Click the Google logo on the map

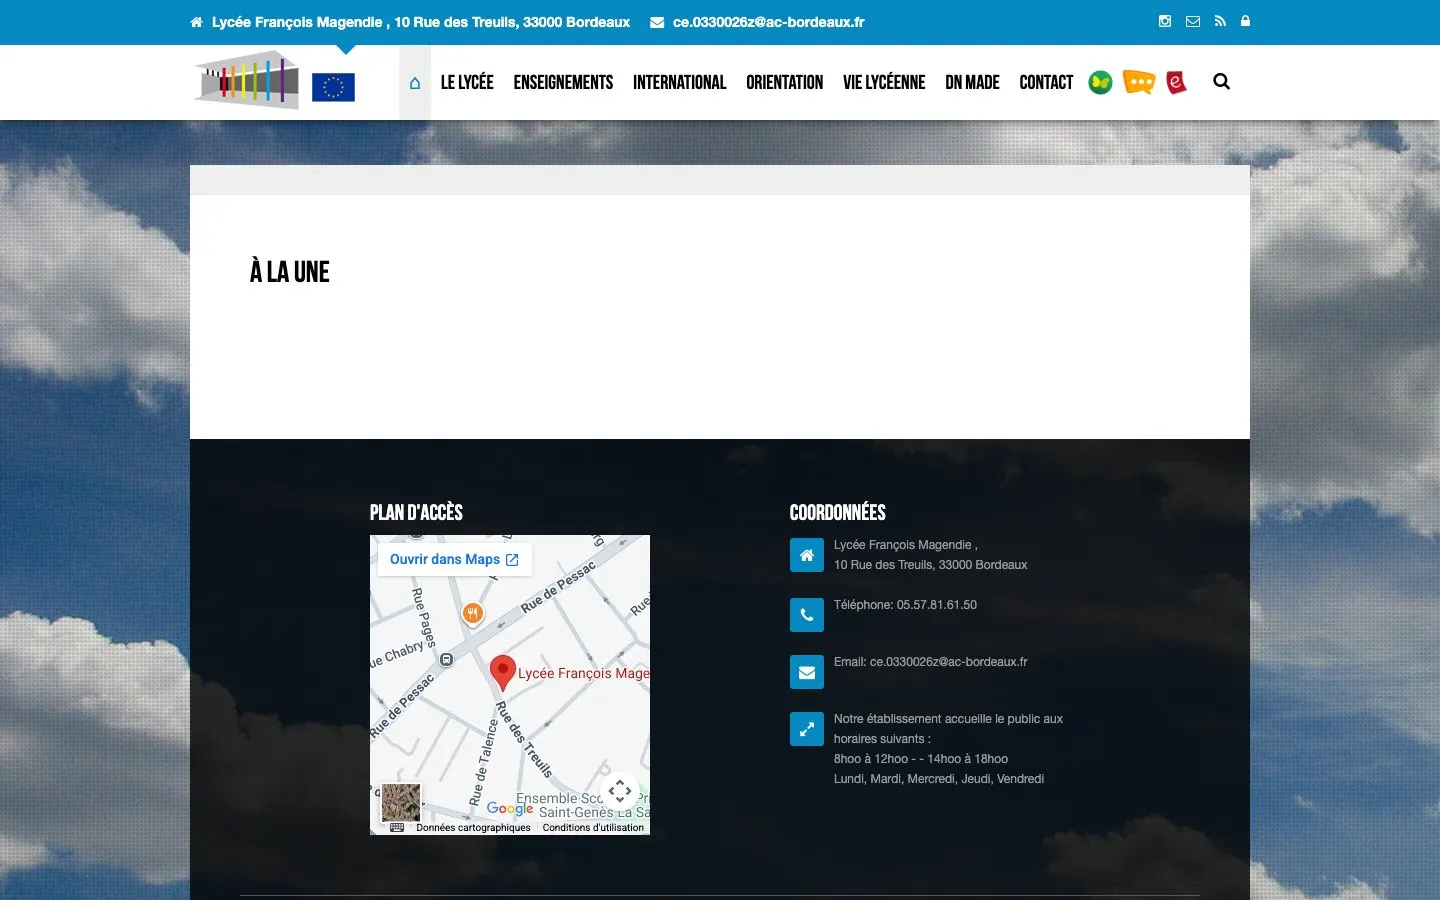(510, 808)
